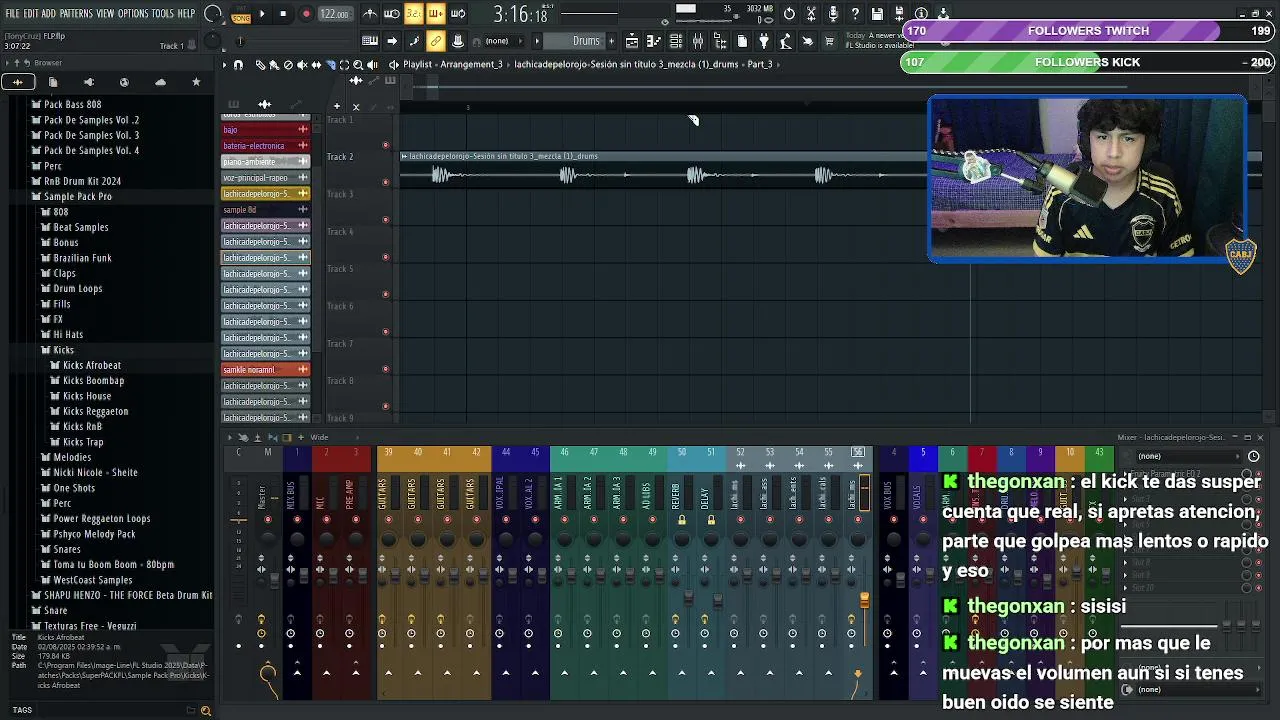This screenshot has height=720, width=1280.
Task: Select the 'bajo' clip in picker
Action: click(x=265, y=130)
